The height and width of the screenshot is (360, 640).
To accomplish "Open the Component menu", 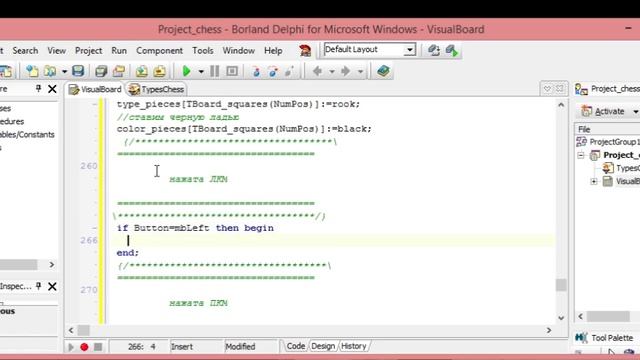I will [159, 51].
